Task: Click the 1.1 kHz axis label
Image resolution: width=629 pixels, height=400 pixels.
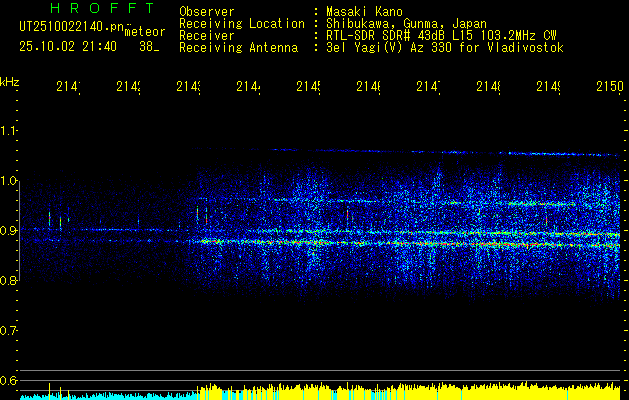Action: [x=8, y=131]
